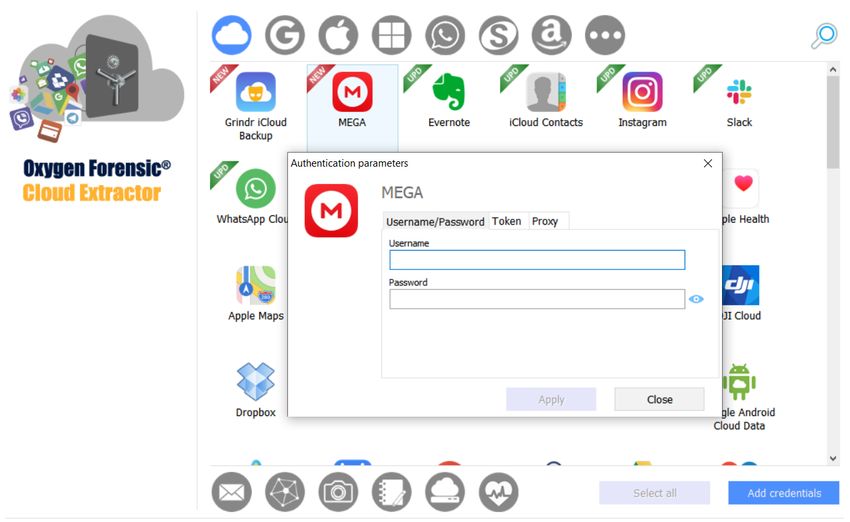Filter by social network graph icon

(285, 492)
